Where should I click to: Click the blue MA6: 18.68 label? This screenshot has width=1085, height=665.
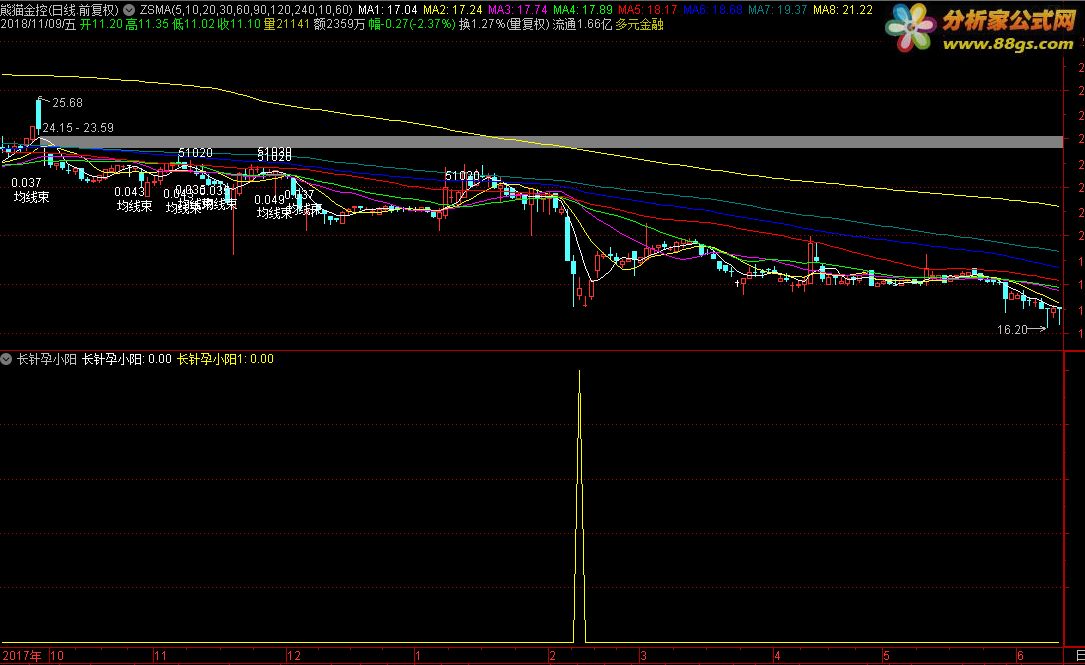tap(713, 10)
